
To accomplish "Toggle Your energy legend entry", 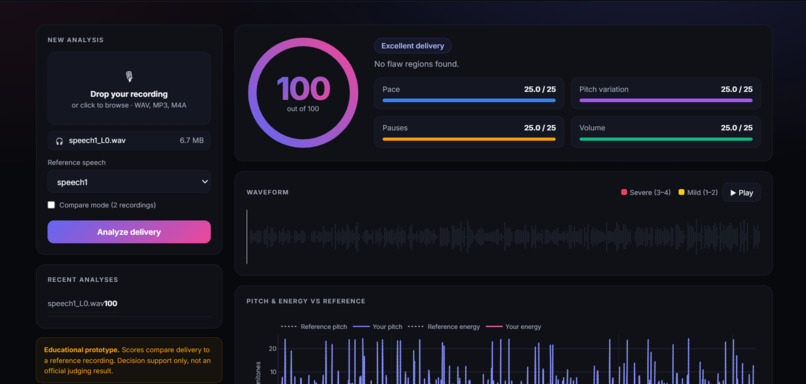I will click(513, 326).
